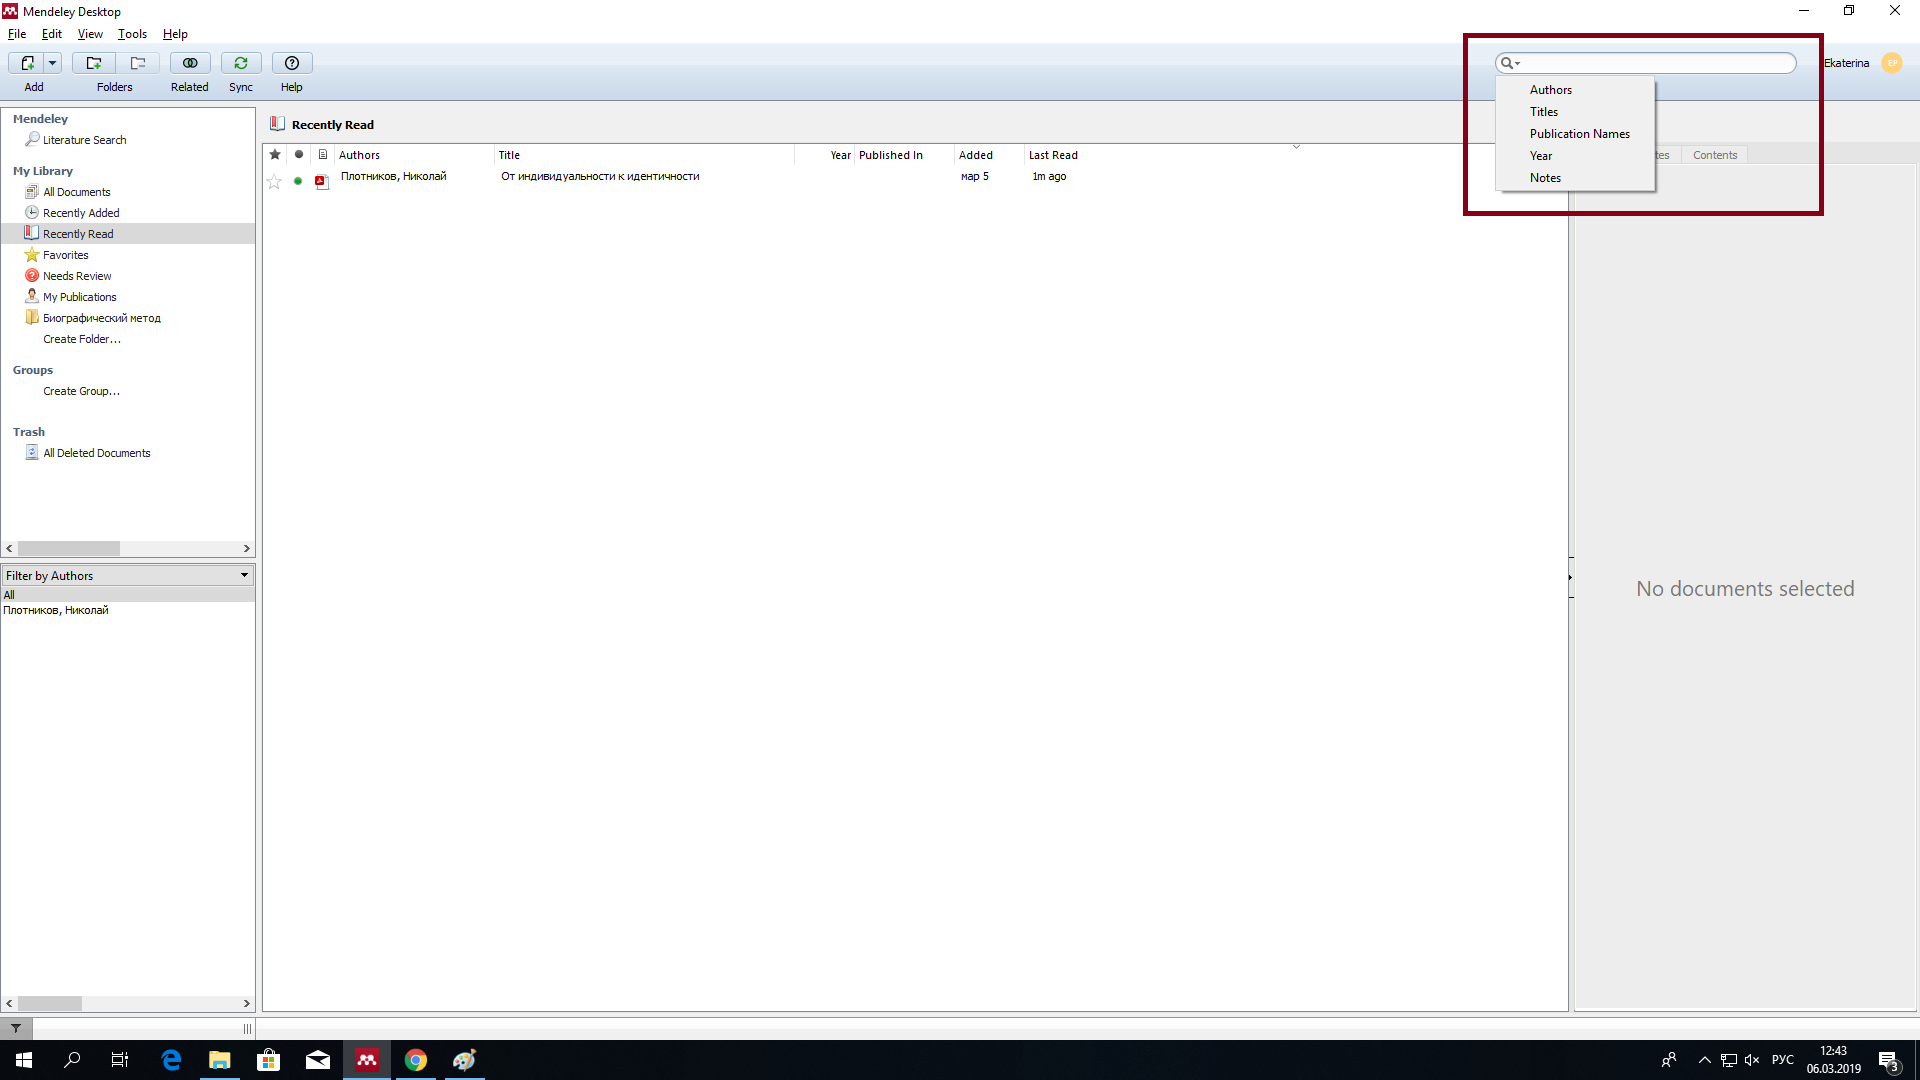Open the Edit menu

[x=52, y=34]
